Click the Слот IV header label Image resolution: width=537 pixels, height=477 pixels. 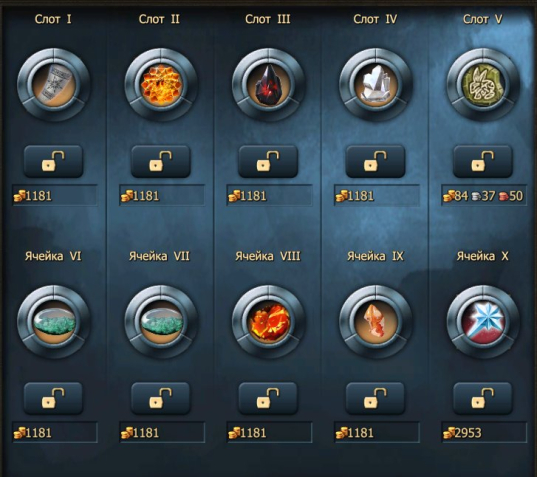pos(375,19)
